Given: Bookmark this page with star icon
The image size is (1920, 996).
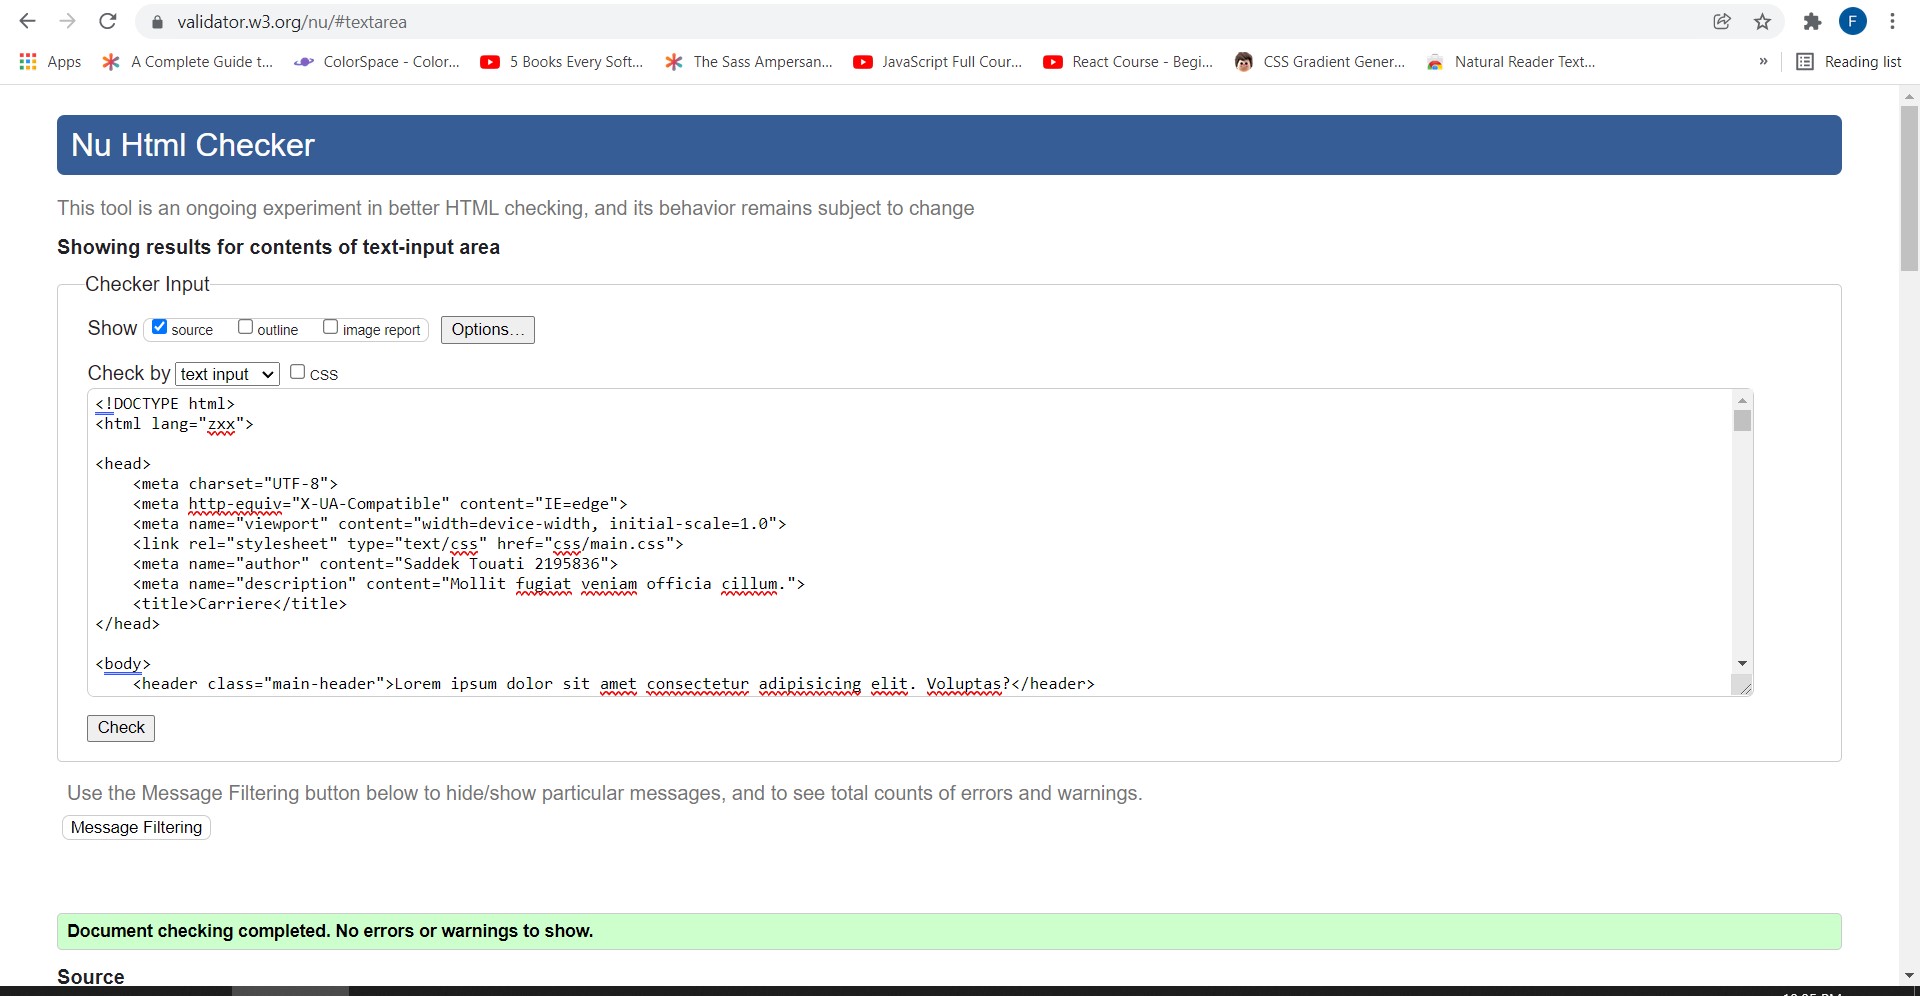Looking at the screenshot, I should coord(1762,21).
